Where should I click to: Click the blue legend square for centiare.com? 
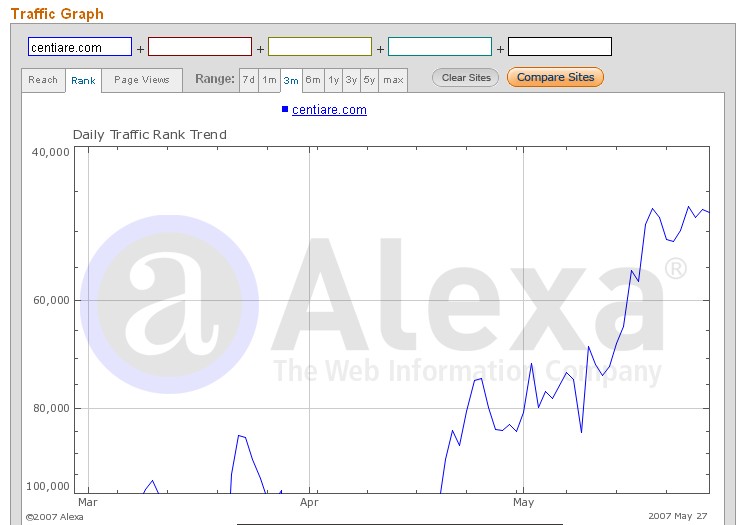(x=285, y=109)
